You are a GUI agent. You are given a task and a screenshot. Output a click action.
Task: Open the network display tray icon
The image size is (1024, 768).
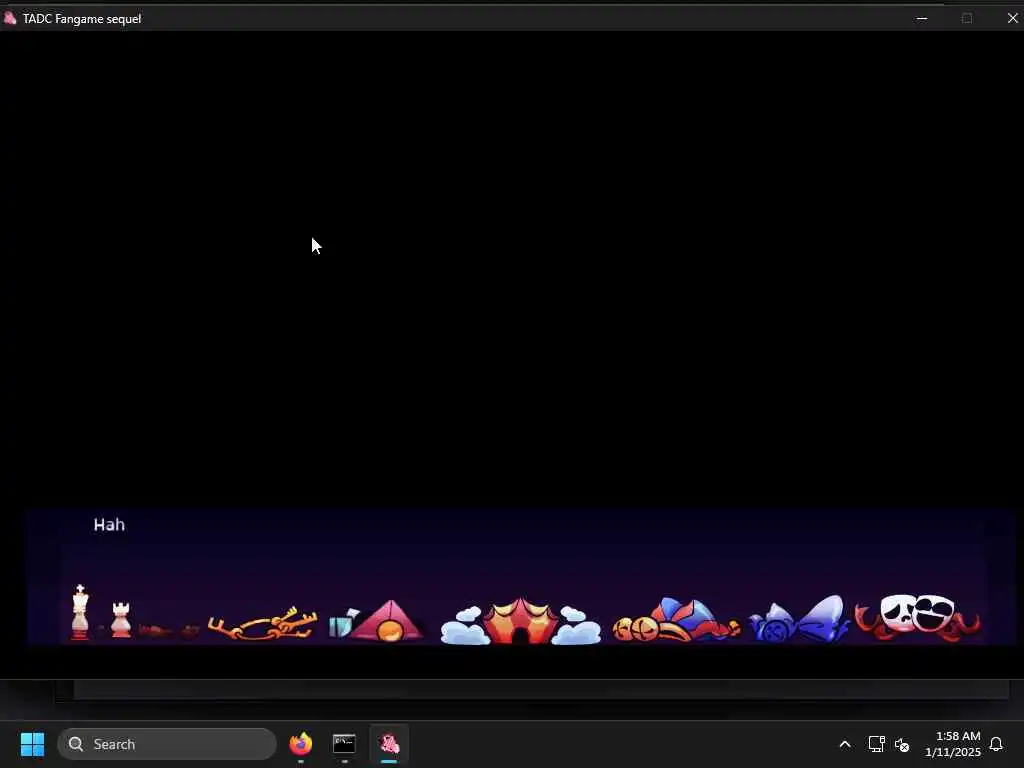pos(876,744)
